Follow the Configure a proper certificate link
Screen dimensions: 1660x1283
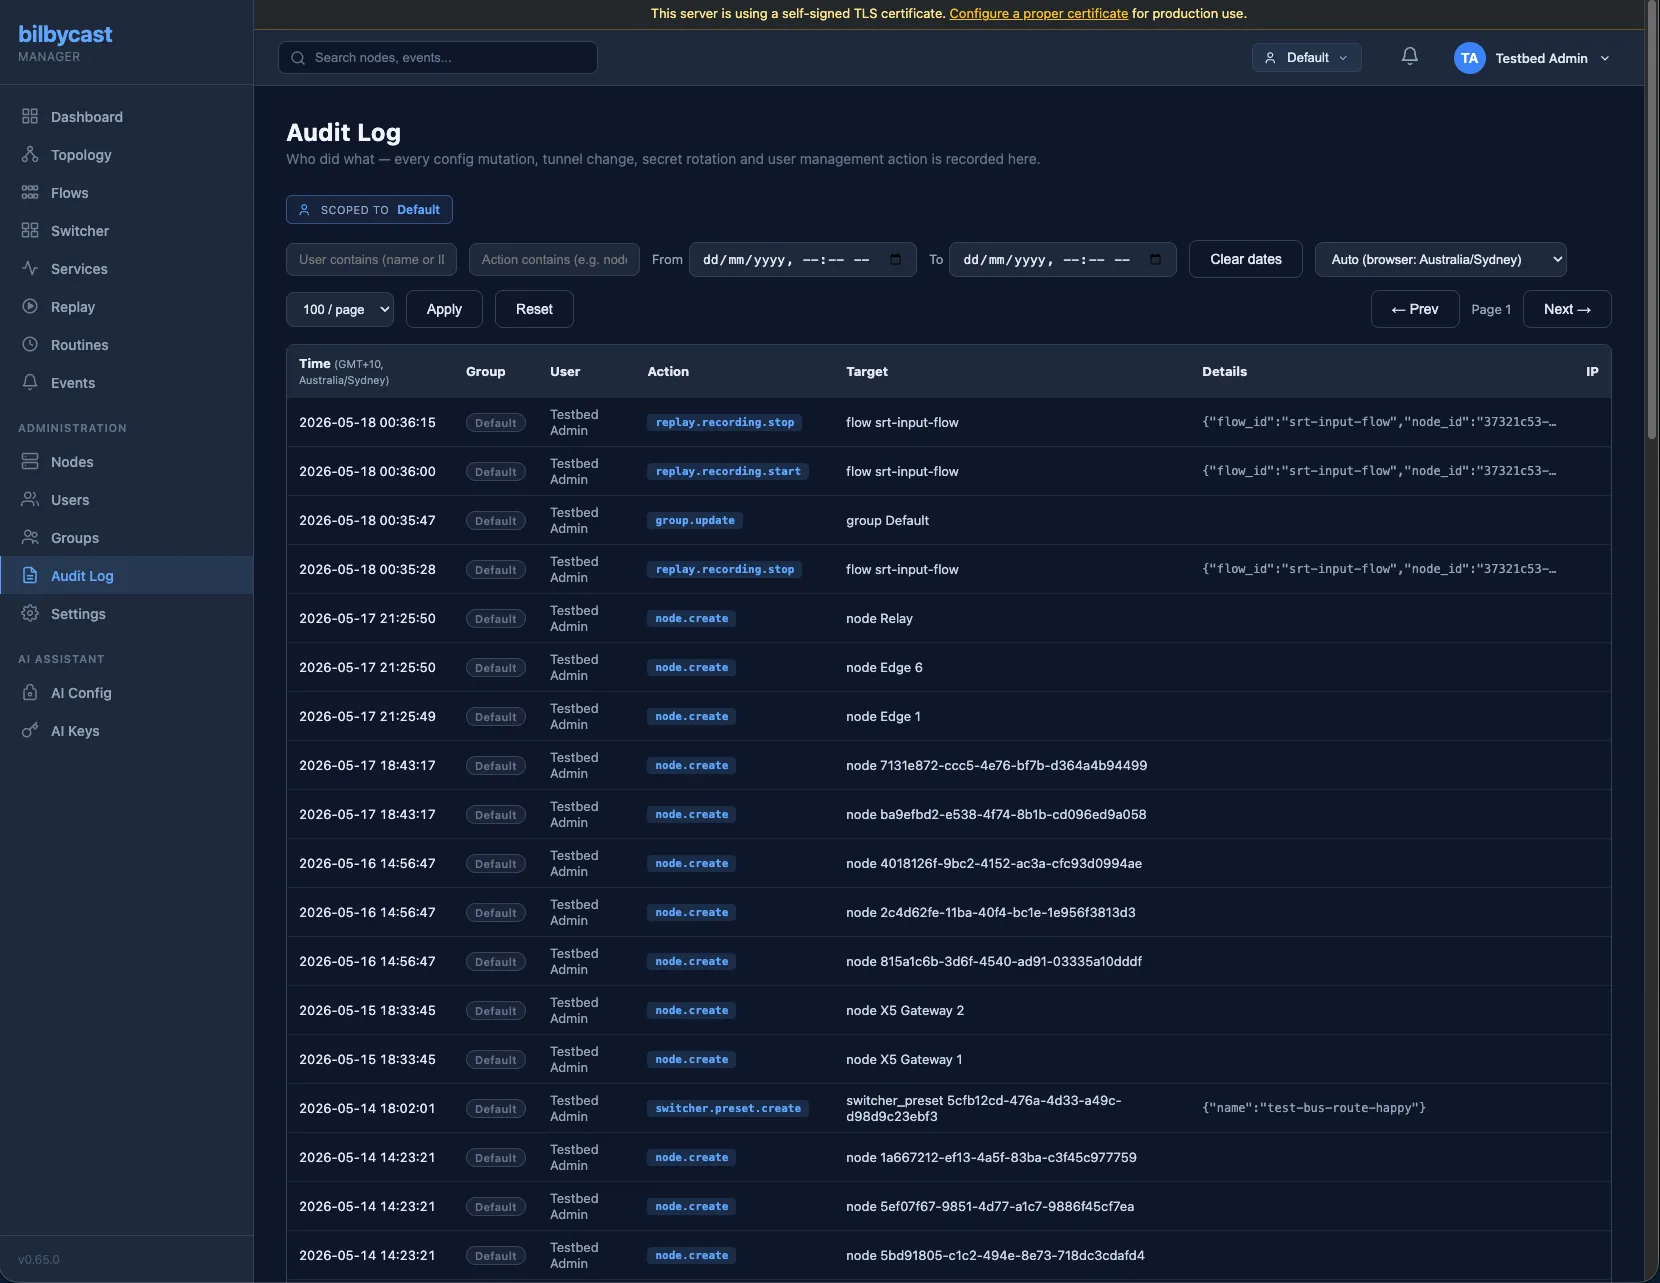1038,14
